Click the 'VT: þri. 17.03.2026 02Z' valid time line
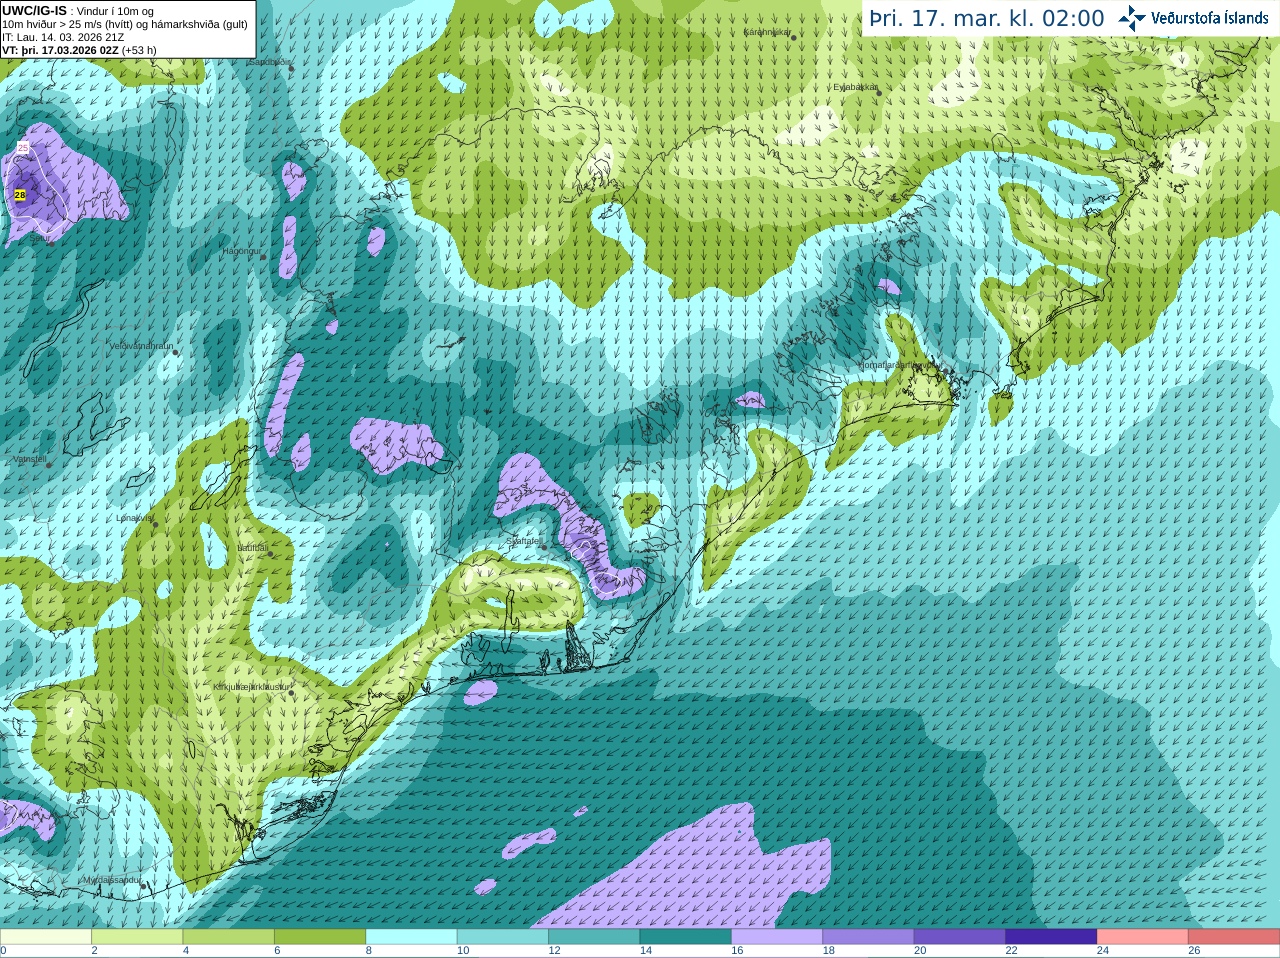The width and height of the screenshot is (1280, 958). tap(61, 50)
